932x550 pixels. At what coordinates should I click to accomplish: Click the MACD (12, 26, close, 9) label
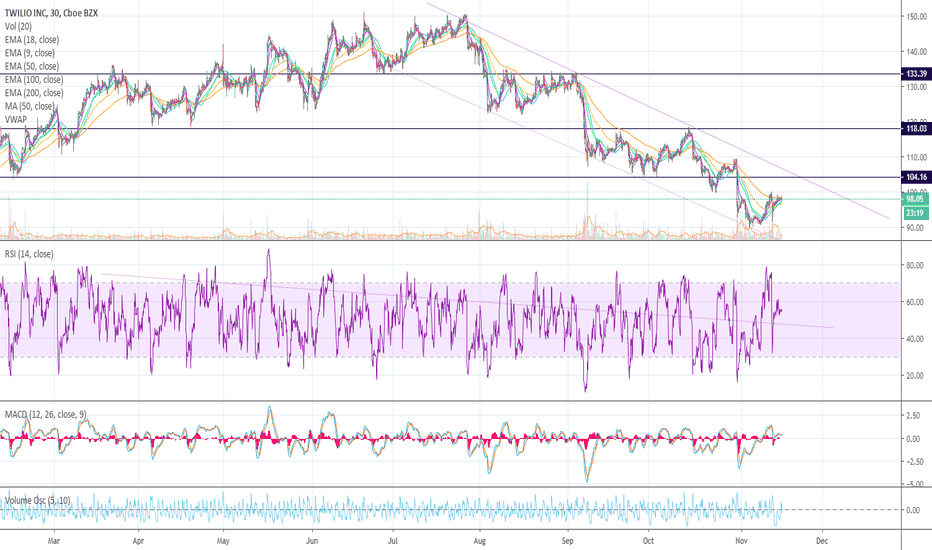pyautogui.click(x=46, y=414)
